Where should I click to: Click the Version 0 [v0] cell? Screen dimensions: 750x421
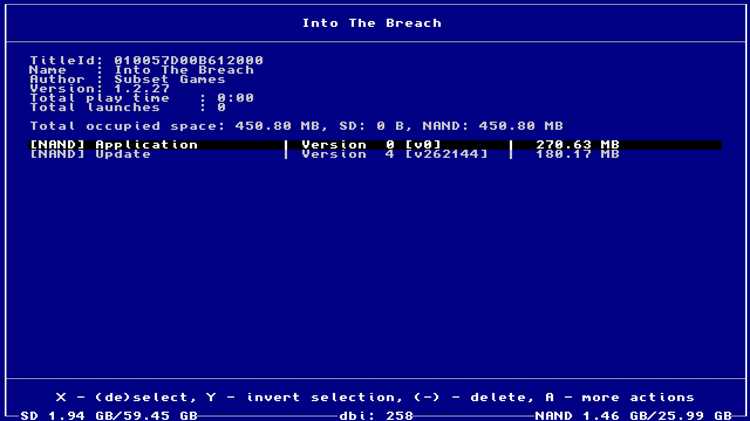[371, 144]
